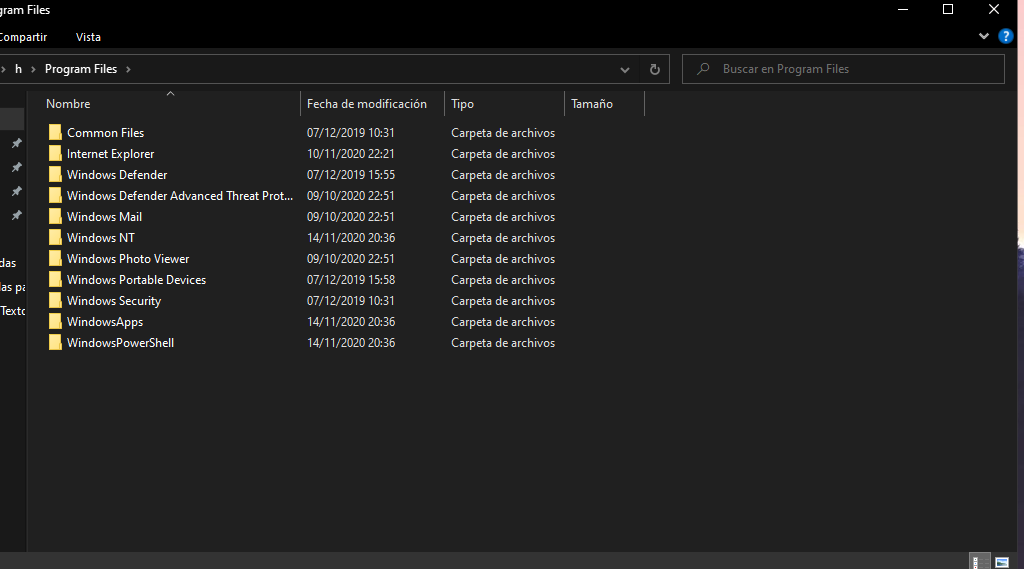The height and width of the screenshot is (569, 1024).
Task: Focus the Buscar en Program Files field
Action: coord(843,69)
